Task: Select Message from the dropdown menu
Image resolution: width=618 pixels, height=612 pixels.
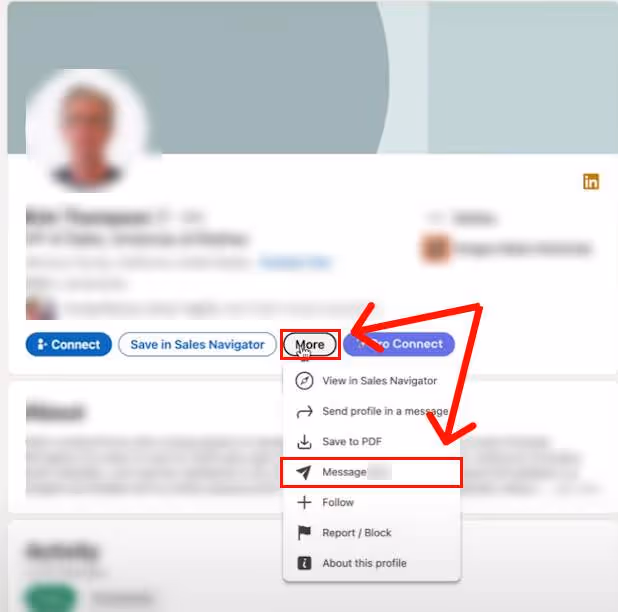Action: click(371, 472)
